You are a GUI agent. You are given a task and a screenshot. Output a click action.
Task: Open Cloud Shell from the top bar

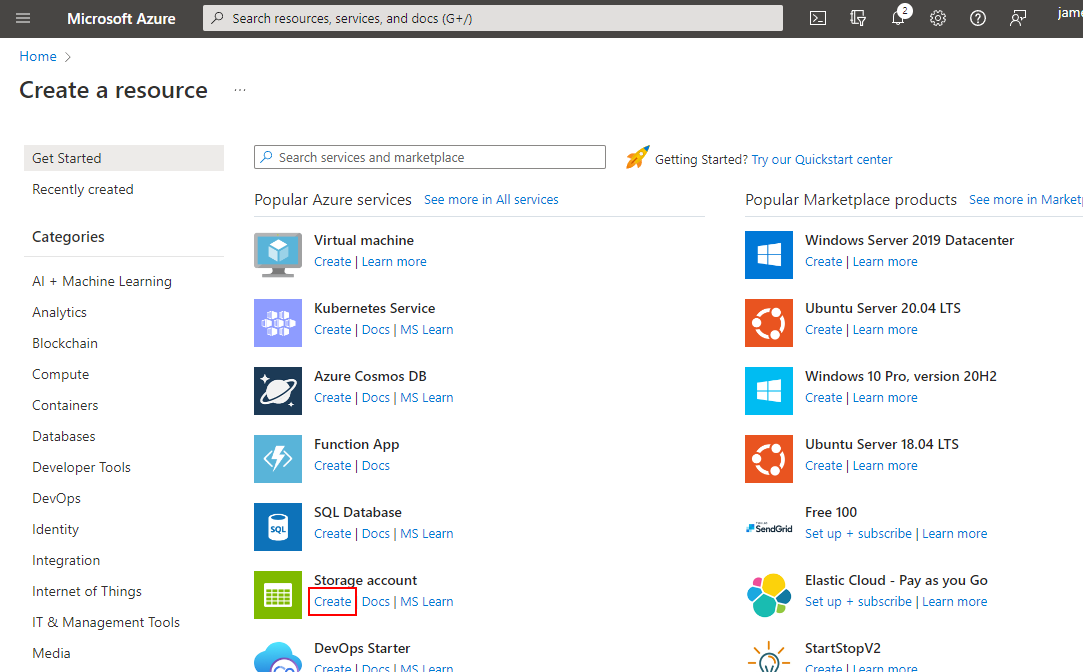click(818, 19)
